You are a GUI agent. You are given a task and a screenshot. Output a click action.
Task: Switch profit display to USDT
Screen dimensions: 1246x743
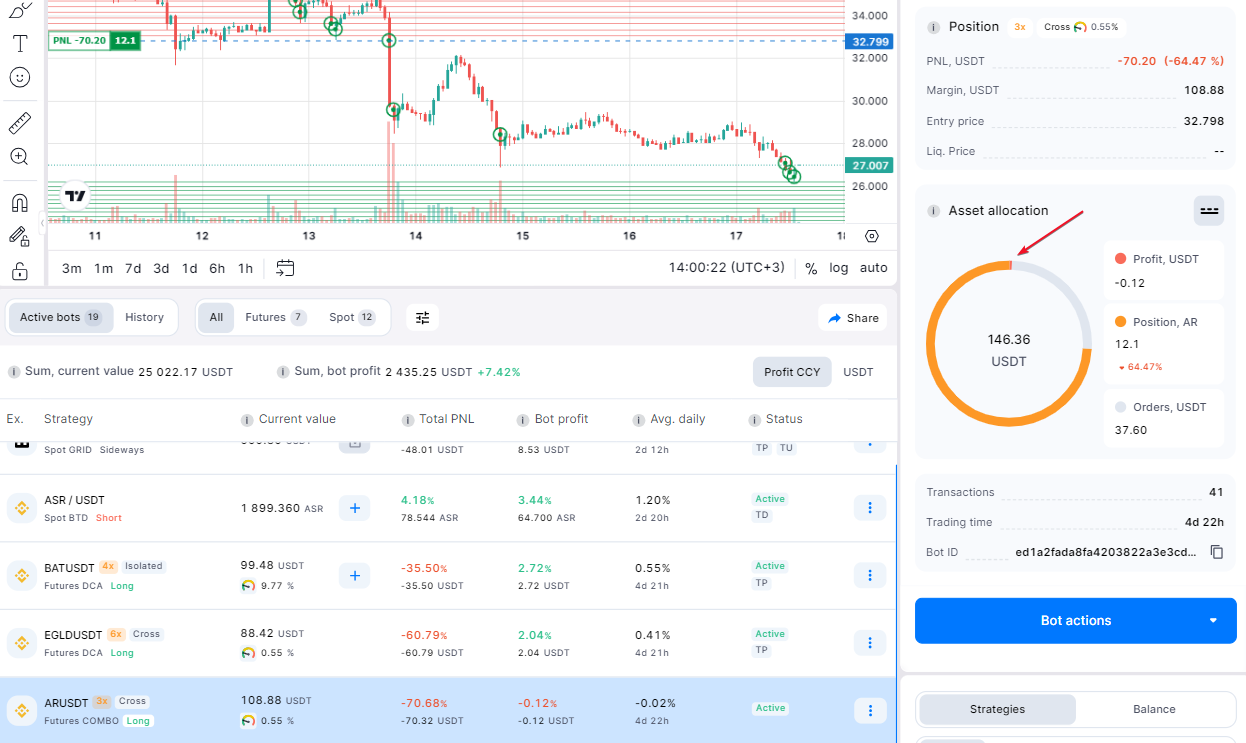tap(858, 372)
